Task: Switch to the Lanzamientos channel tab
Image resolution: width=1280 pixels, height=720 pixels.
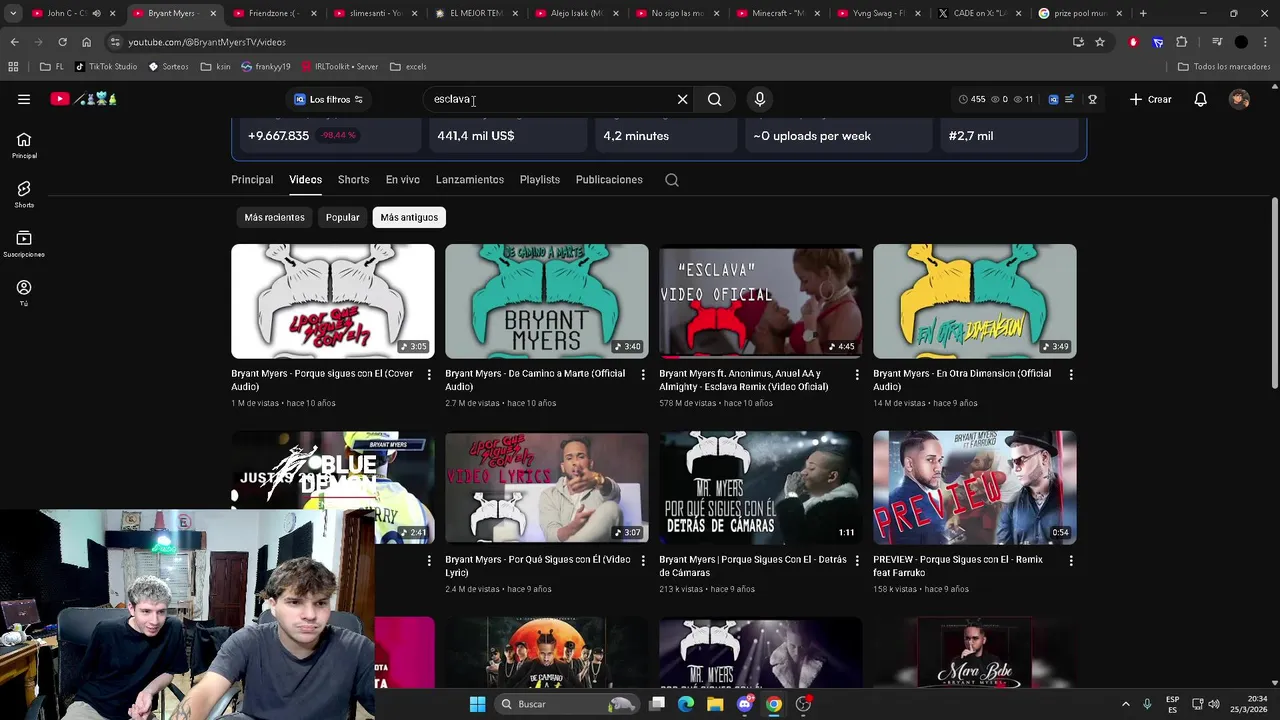Action: (470, 180)
